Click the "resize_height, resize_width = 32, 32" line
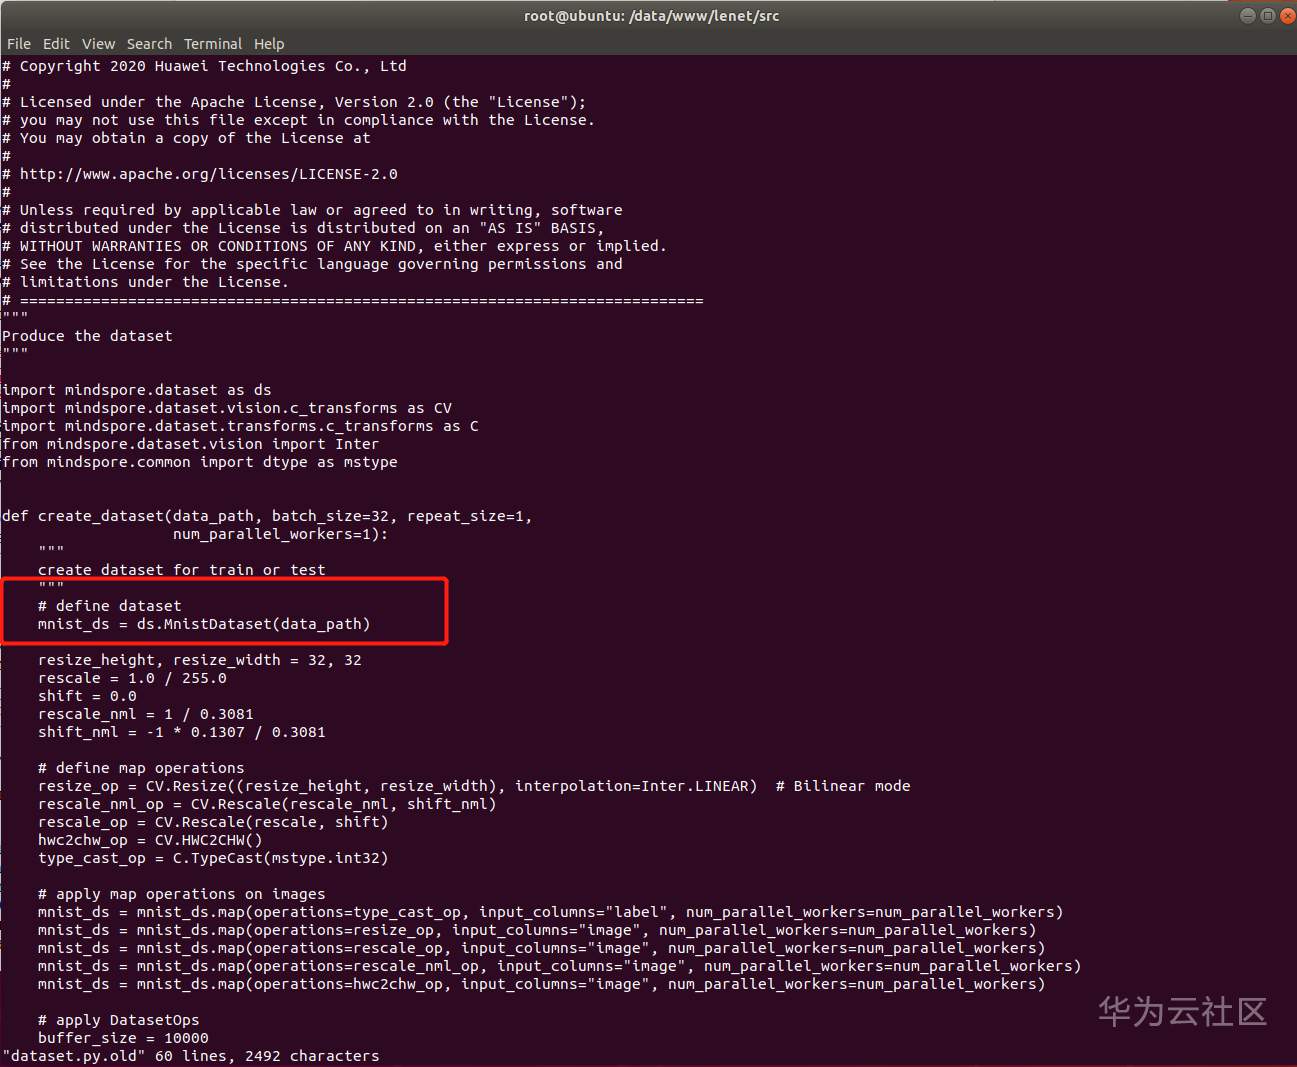 (200, 660)
